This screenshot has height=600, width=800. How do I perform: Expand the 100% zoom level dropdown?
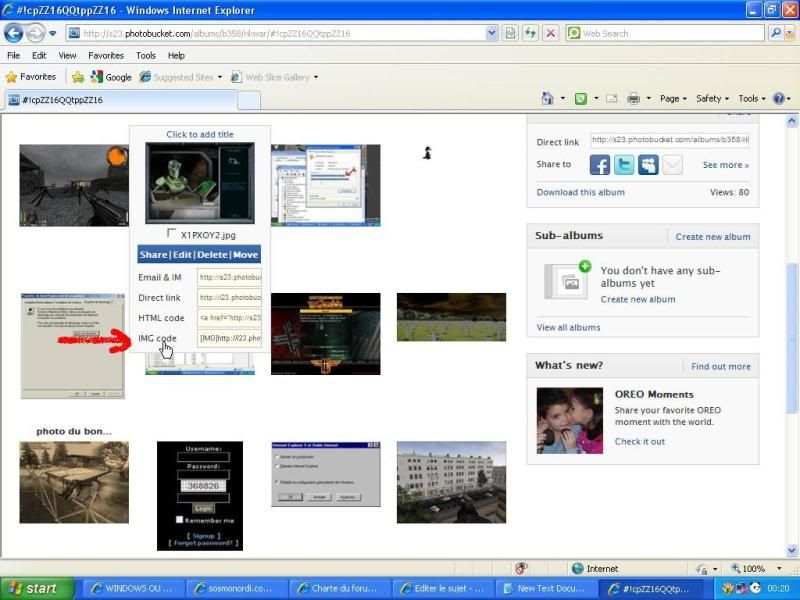[779, 568]
